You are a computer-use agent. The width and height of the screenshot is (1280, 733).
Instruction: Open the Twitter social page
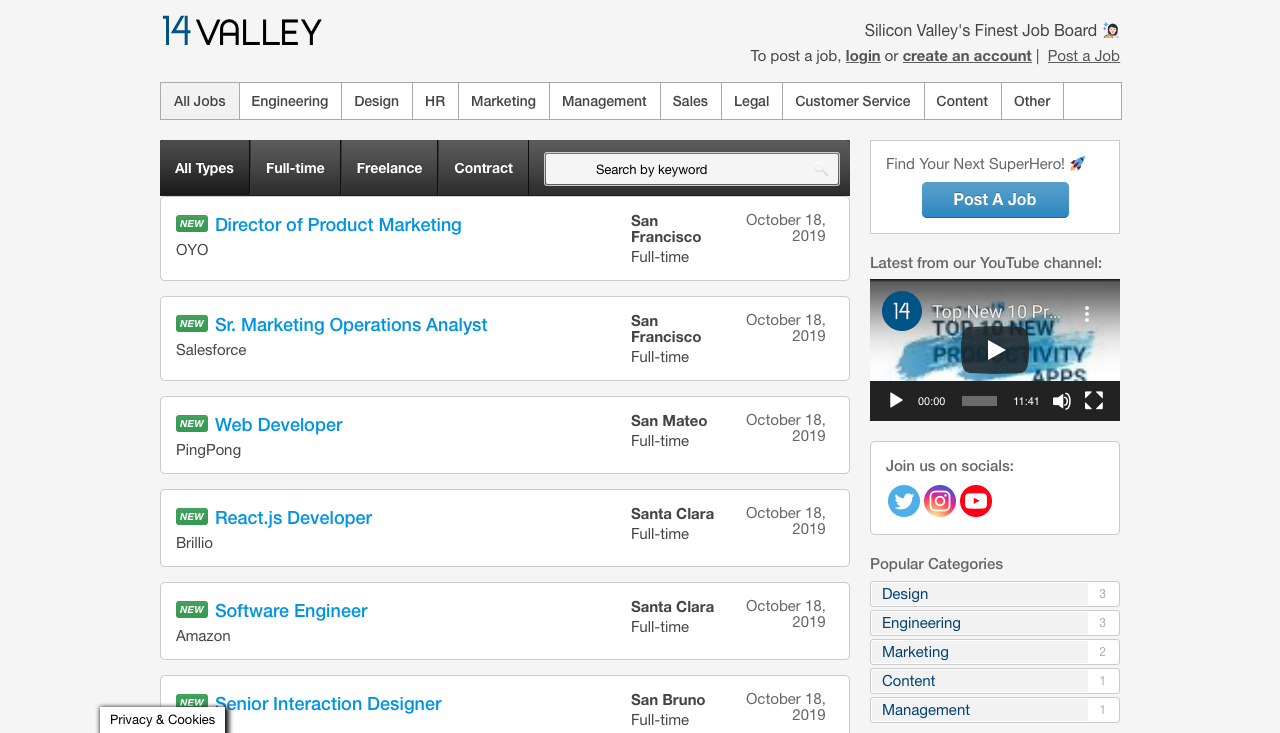(x=903, y=500)
